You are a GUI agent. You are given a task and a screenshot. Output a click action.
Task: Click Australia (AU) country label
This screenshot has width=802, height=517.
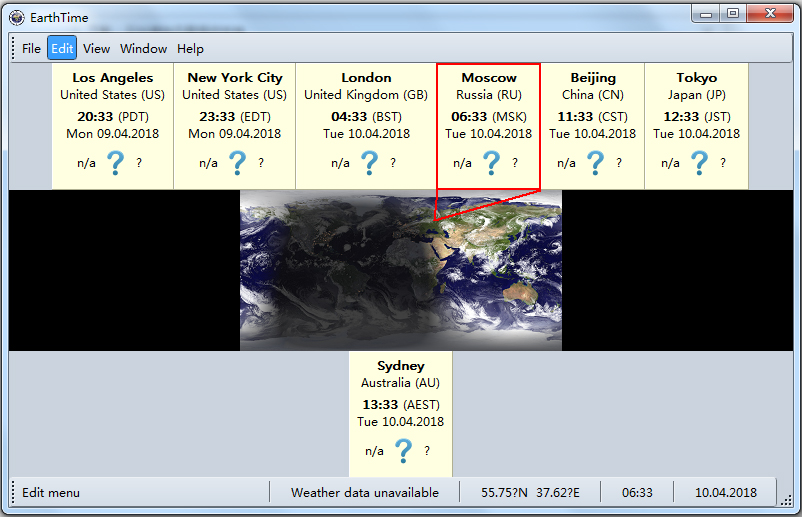click(x=400, y=383)
